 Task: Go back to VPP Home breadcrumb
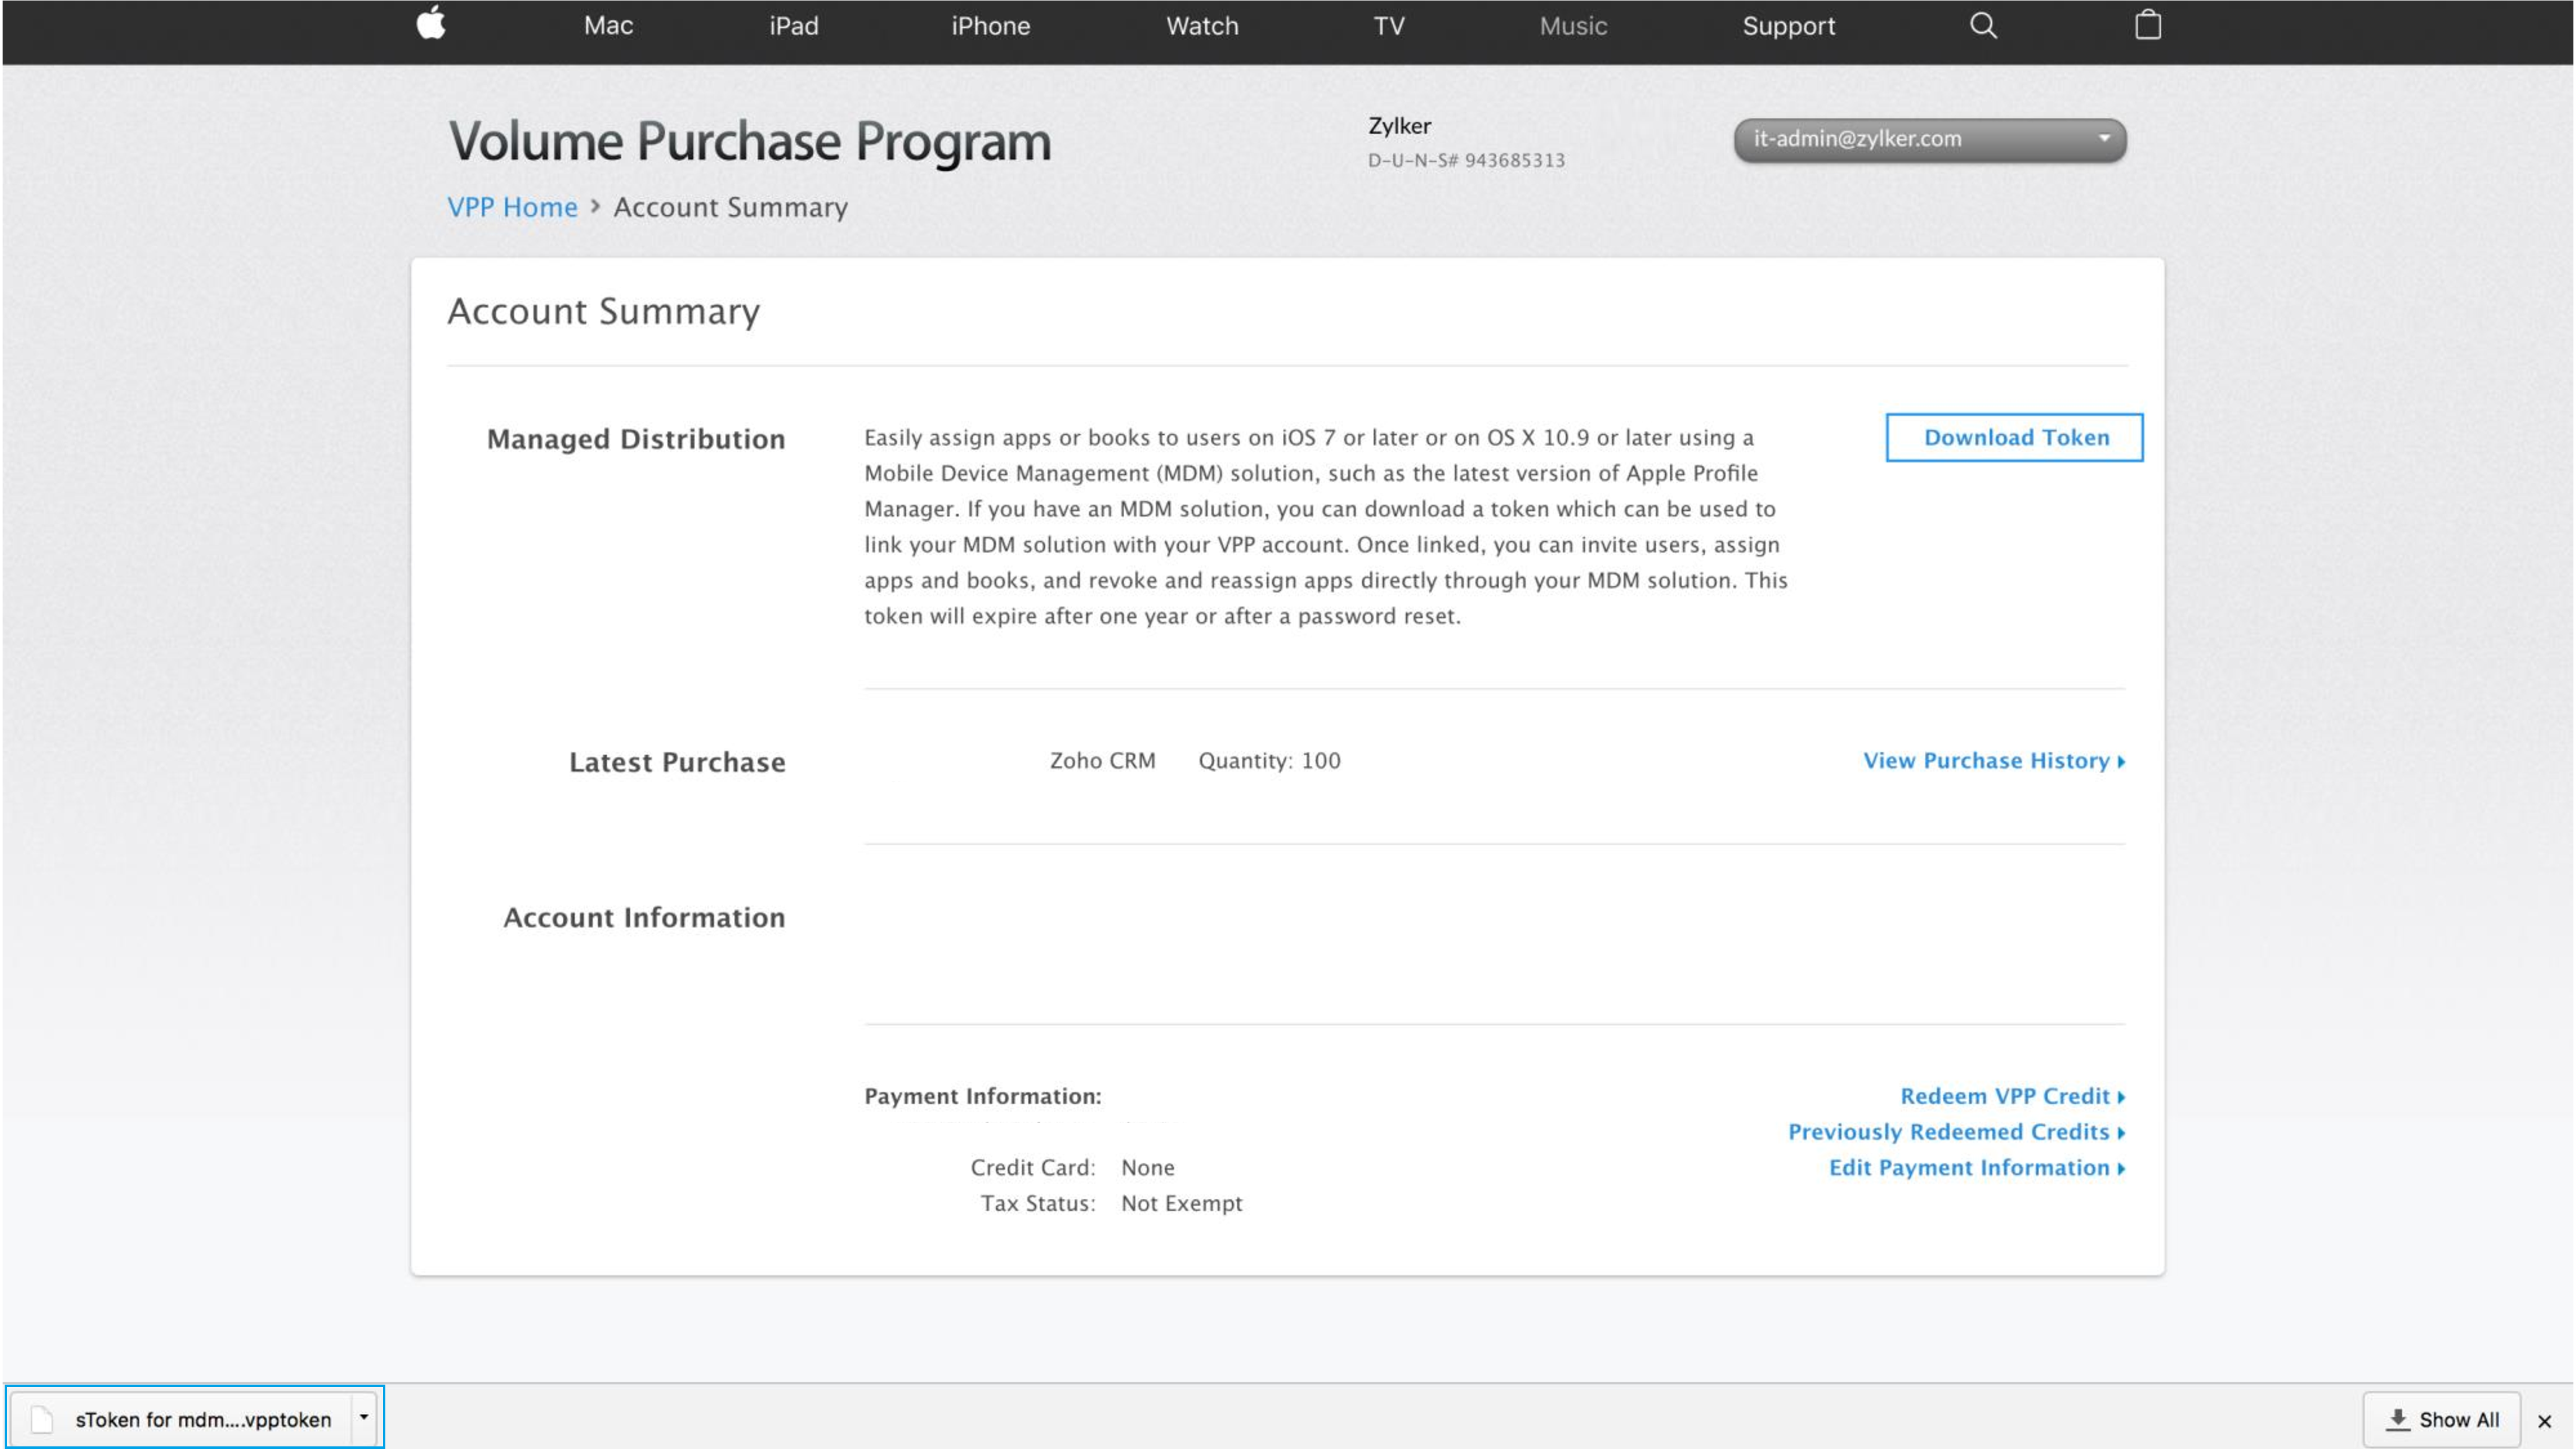click(x=512, y=207)
